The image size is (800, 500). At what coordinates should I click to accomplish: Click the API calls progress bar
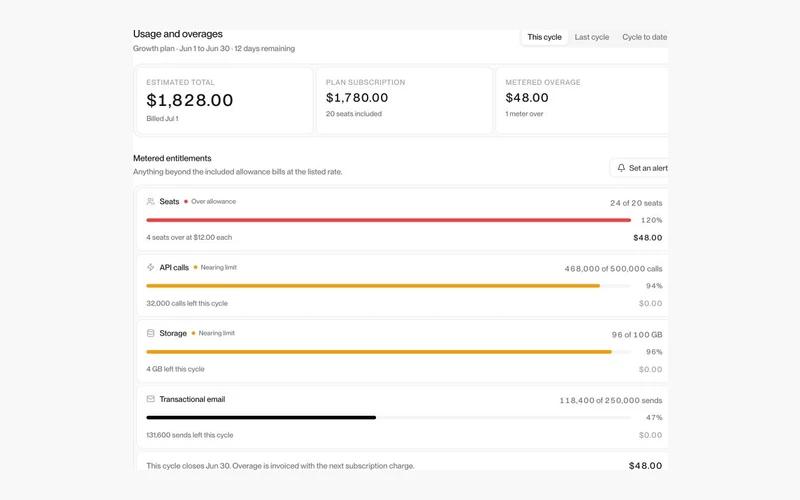point(388,286)
